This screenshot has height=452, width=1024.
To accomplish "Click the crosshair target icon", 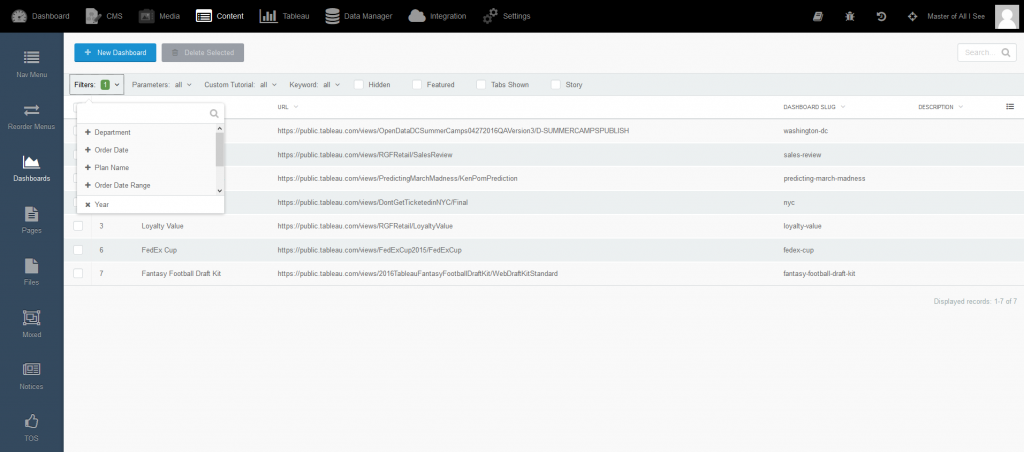I will (x=912, y=16).
